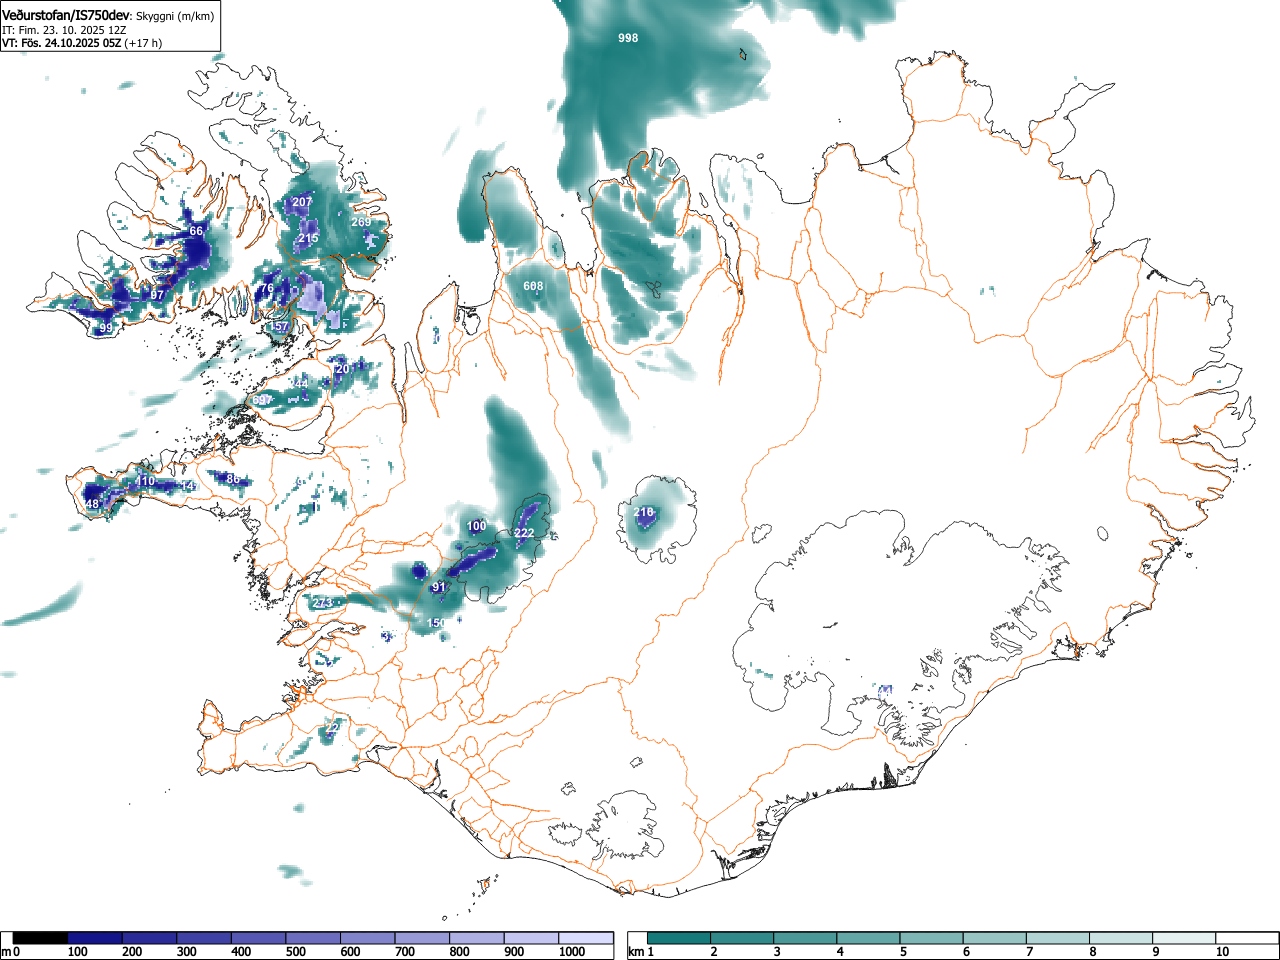
Task: Click the 97 value on the map
Action: (157, 295)
